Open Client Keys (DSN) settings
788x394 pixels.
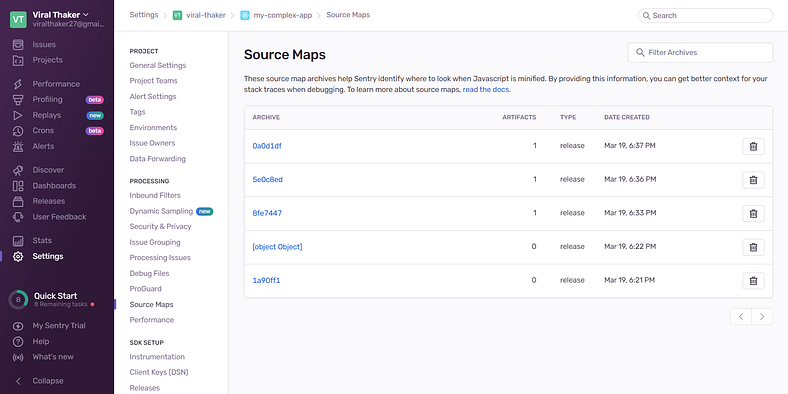pyautogui.click(x=159, y=372)
